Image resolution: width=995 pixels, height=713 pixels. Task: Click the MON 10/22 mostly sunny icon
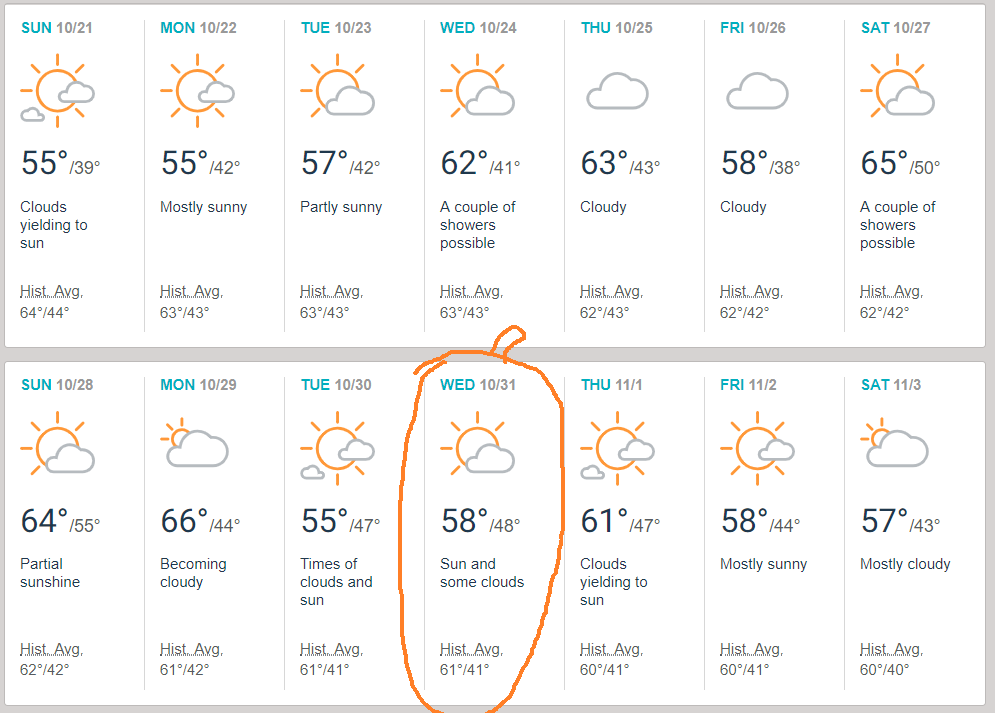197,93
